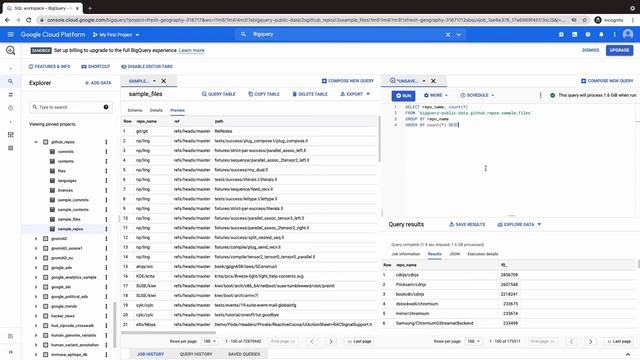Clear the Bigquery search box with X
Image resolution: width=640 pixels, height=360 pixels.
point(448,35)
